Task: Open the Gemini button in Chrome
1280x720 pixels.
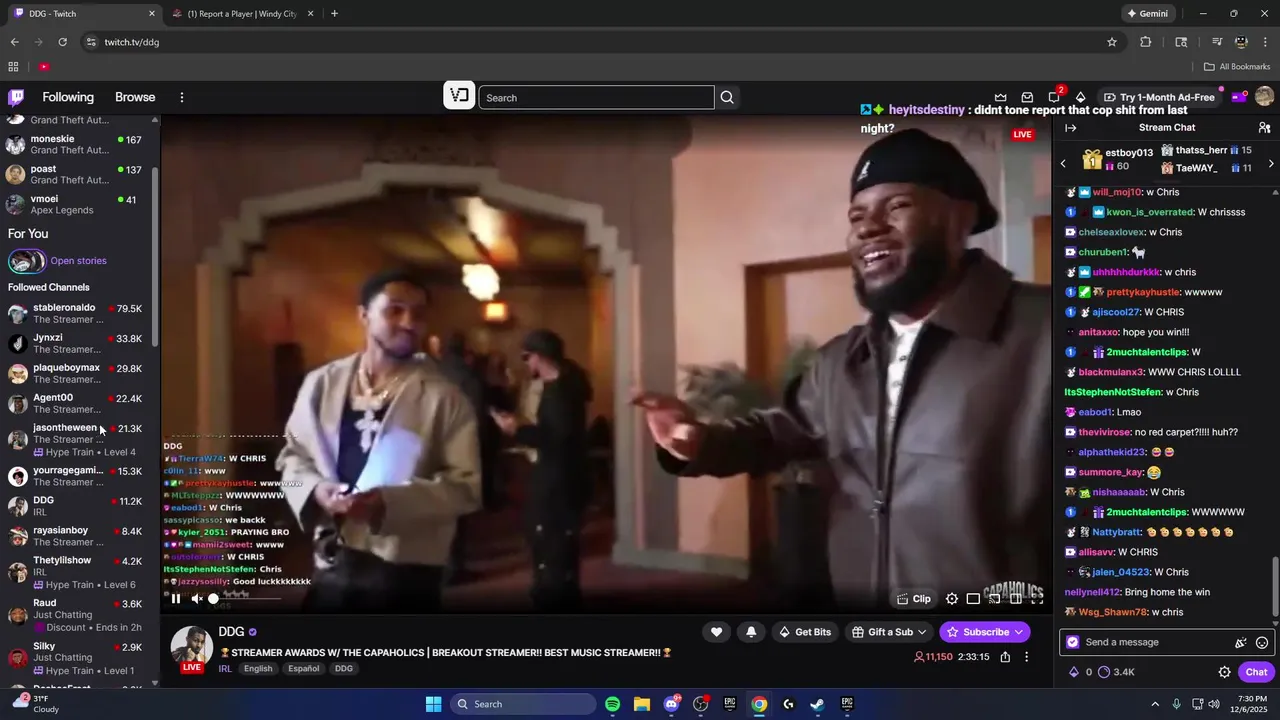Action: pyautogui.click(x=1147, y=14)
